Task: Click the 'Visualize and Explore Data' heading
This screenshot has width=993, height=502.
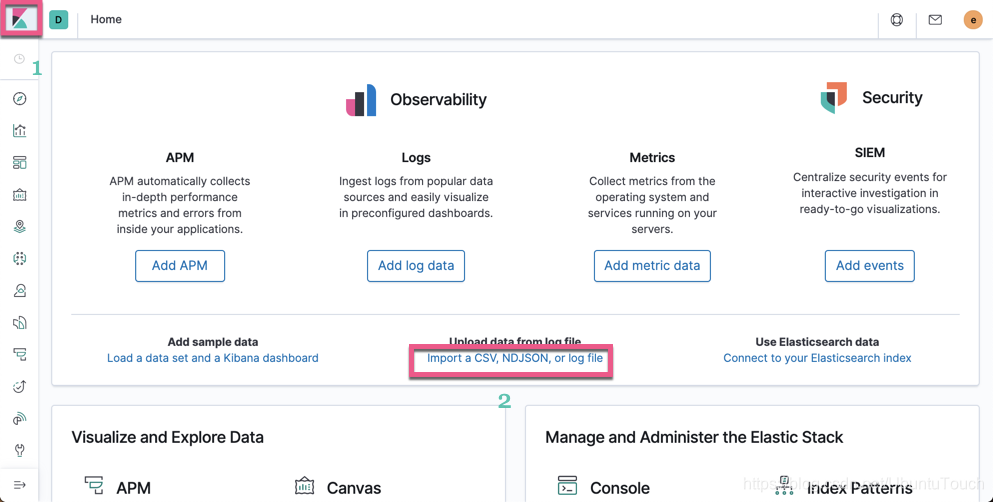Action: tap(167, 437)
